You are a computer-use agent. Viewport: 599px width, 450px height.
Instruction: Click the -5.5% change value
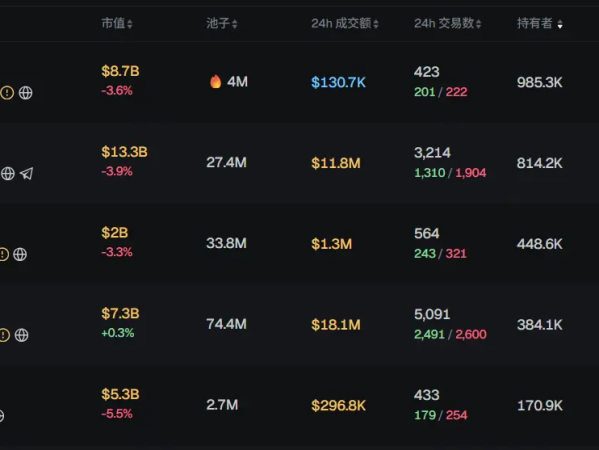click(x=117, y=414)
